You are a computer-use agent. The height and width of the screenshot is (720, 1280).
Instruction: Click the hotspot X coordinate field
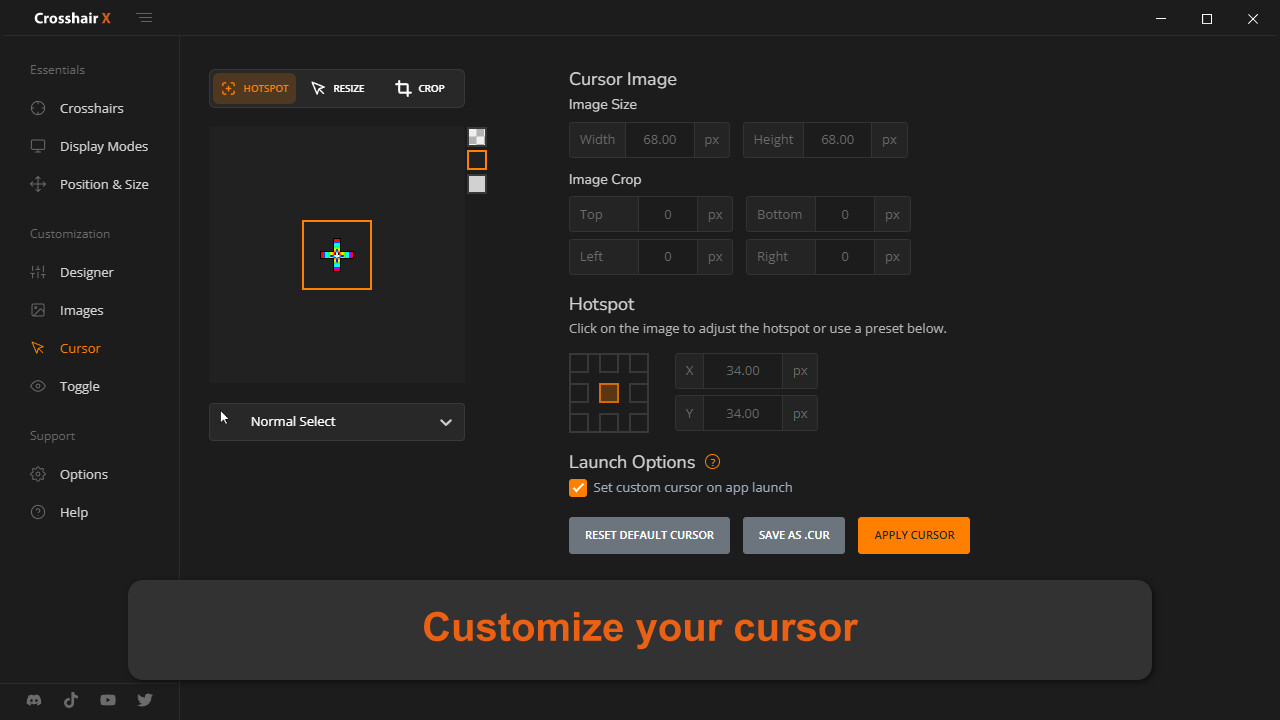[743, 371]
